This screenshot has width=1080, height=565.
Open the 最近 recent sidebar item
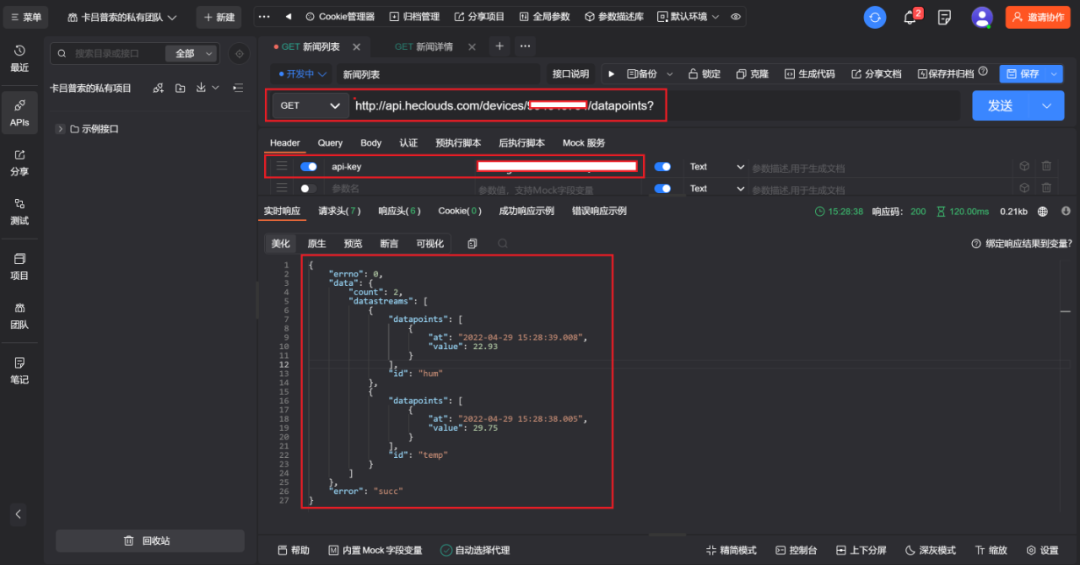(19, 59)
